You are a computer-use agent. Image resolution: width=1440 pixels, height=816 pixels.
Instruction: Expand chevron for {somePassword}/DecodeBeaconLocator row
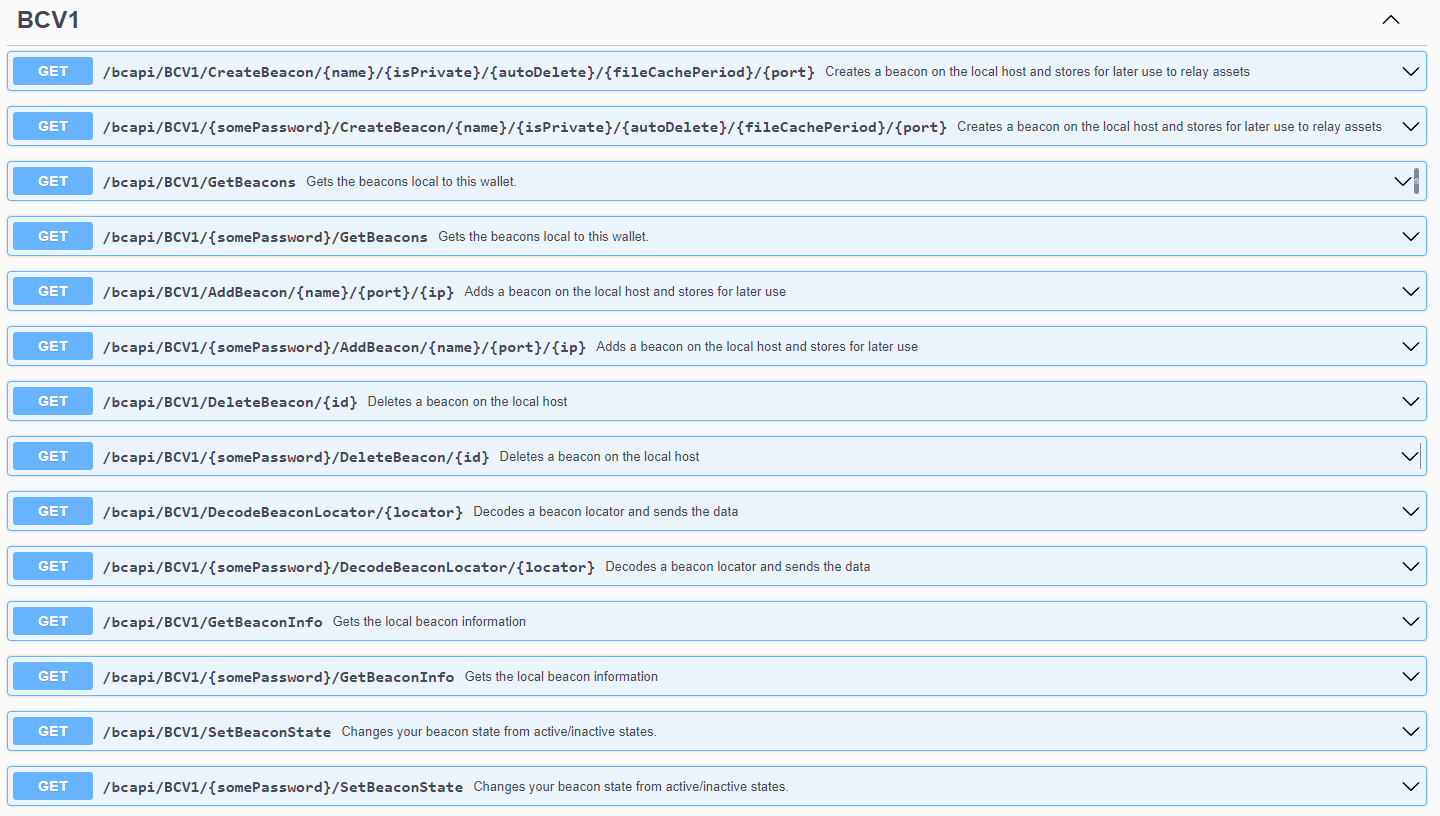[x=1411, y=567]
